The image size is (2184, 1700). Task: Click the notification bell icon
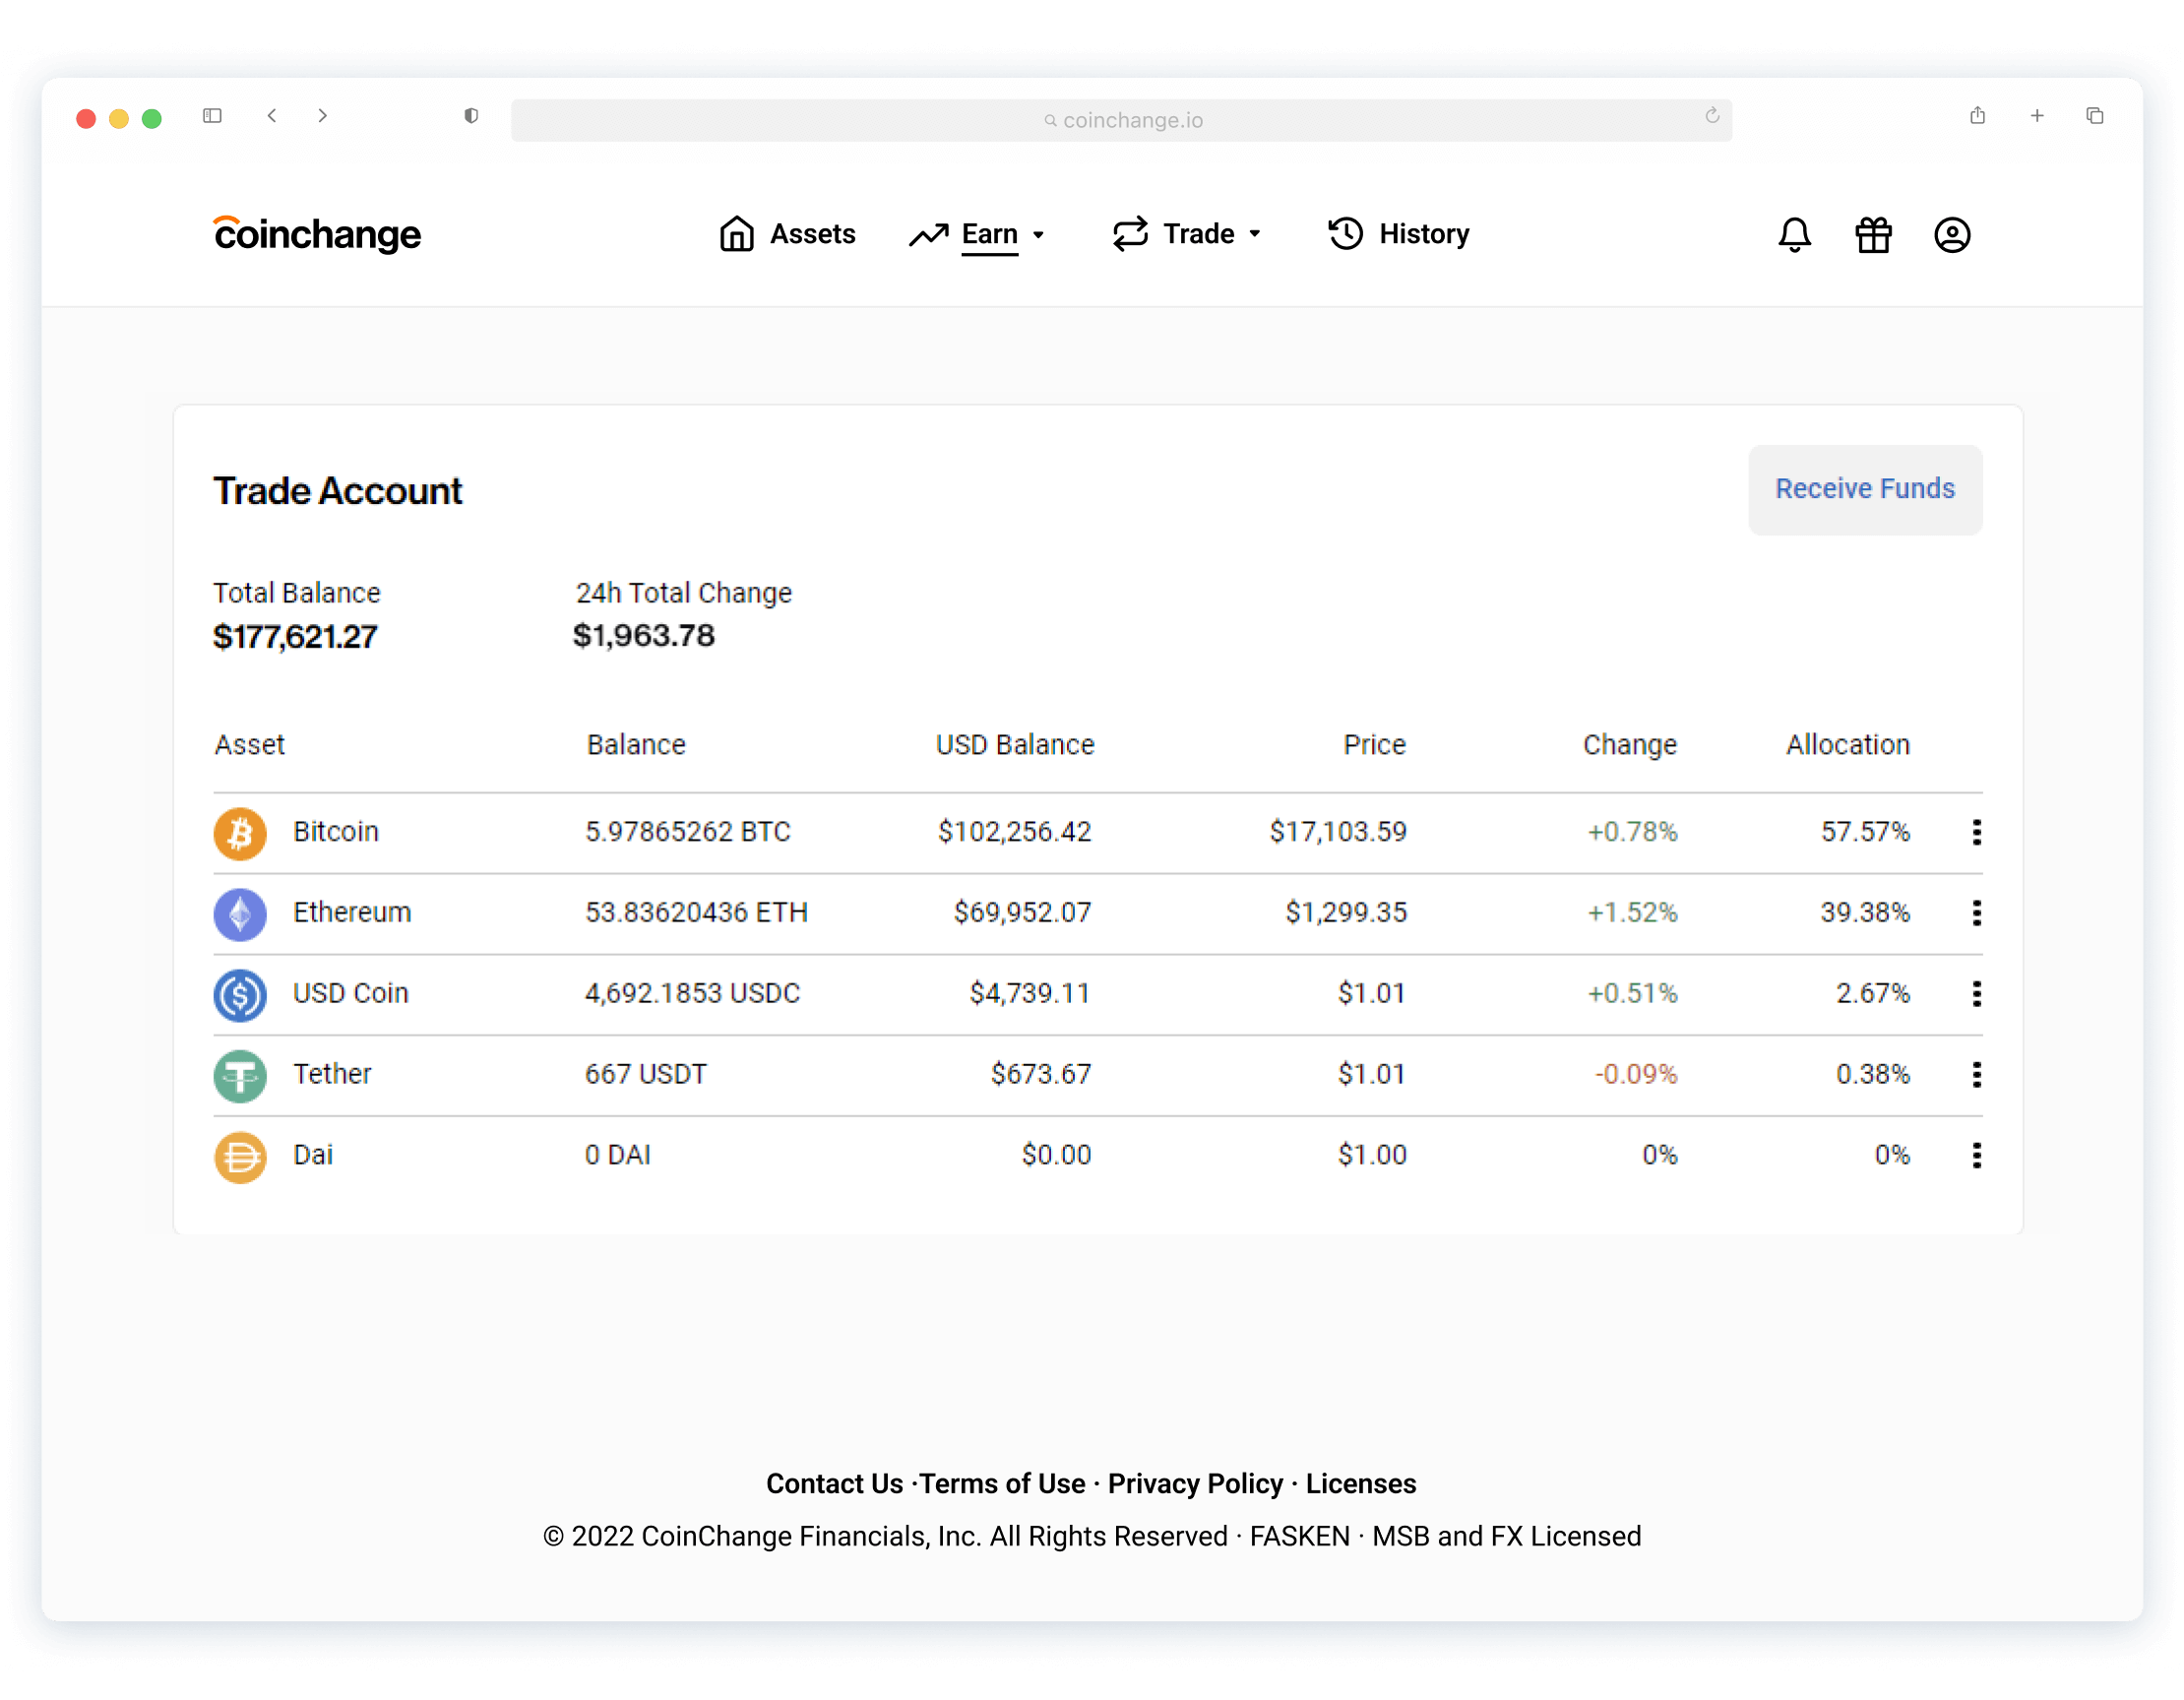pos(1792,234)
